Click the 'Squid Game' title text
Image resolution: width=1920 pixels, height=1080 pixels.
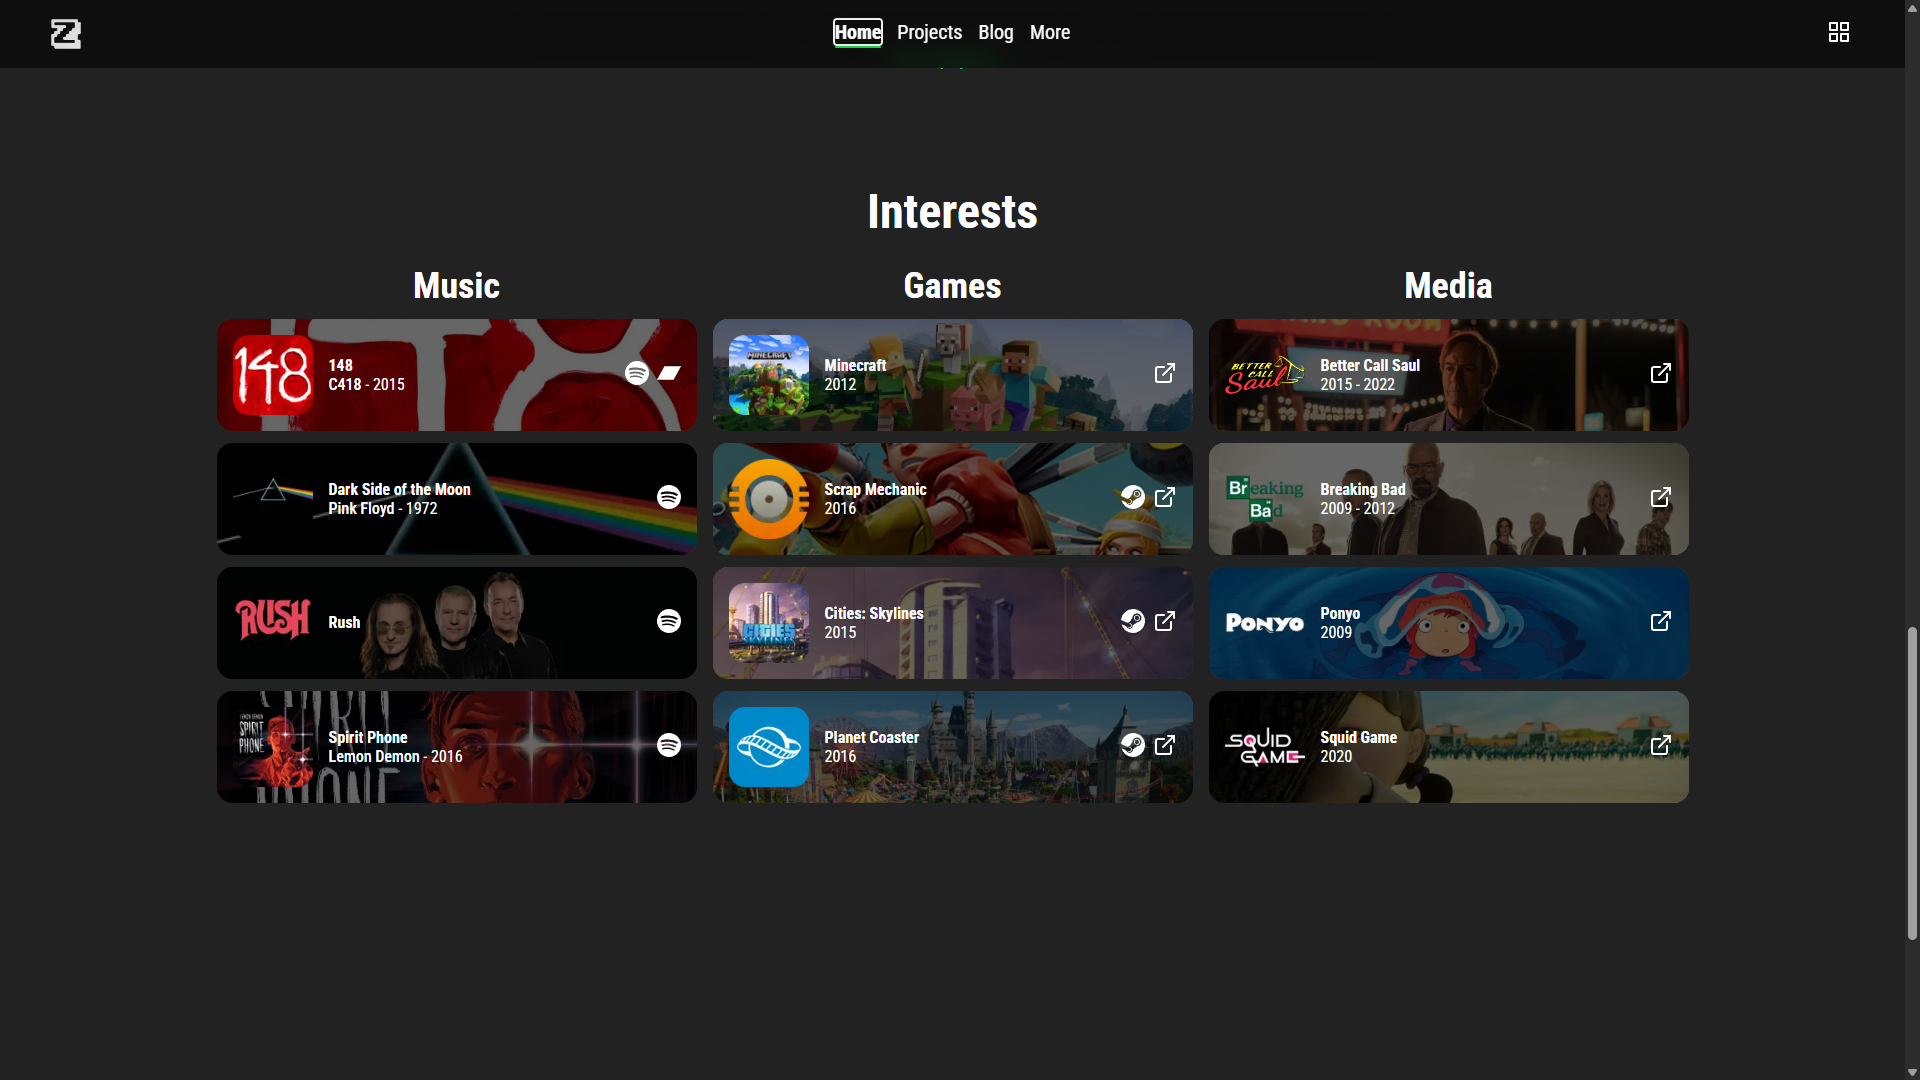(1358, 737)
